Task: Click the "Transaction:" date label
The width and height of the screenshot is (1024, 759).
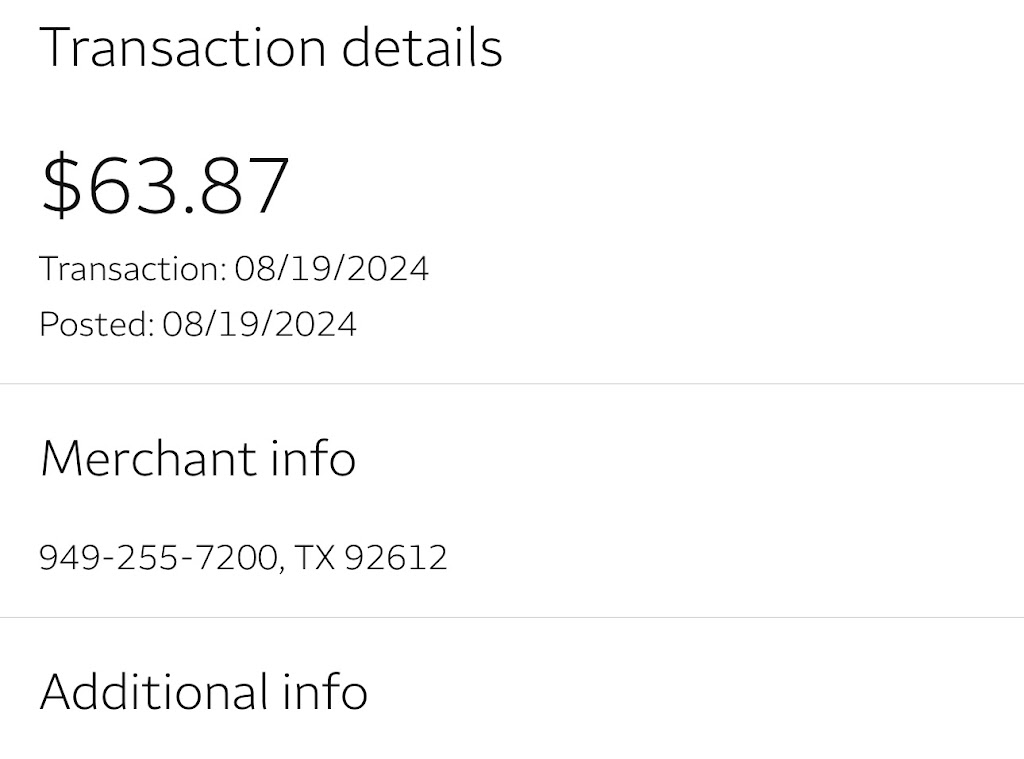Action: 133,269
